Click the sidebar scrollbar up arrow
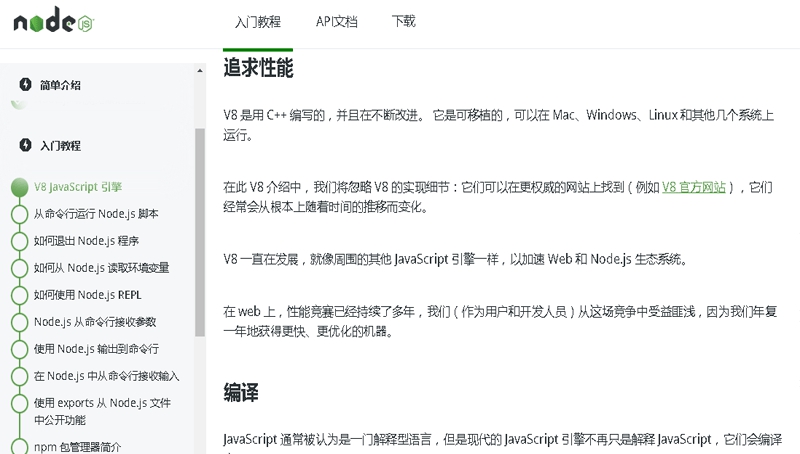The height and width of the screenshot is (454, 800). click(200, 71)
